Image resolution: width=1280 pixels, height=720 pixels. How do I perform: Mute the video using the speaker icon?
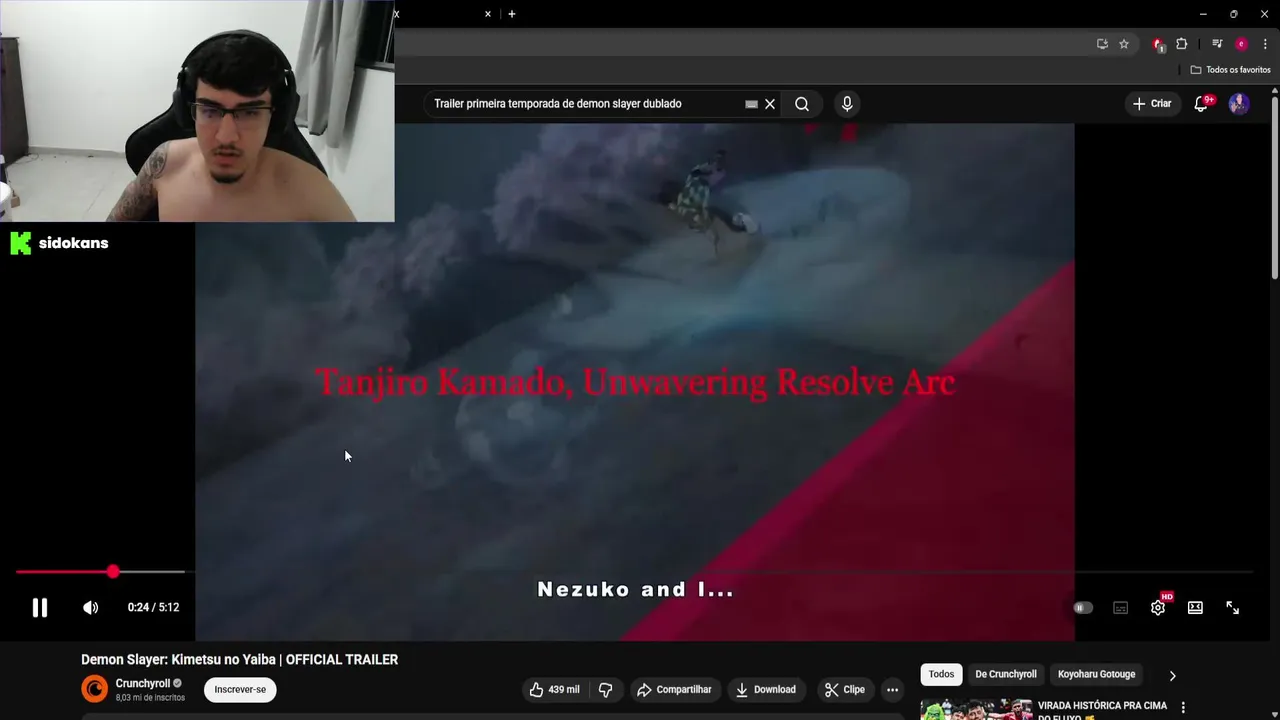pyautogui.click(x=90, y=607)
